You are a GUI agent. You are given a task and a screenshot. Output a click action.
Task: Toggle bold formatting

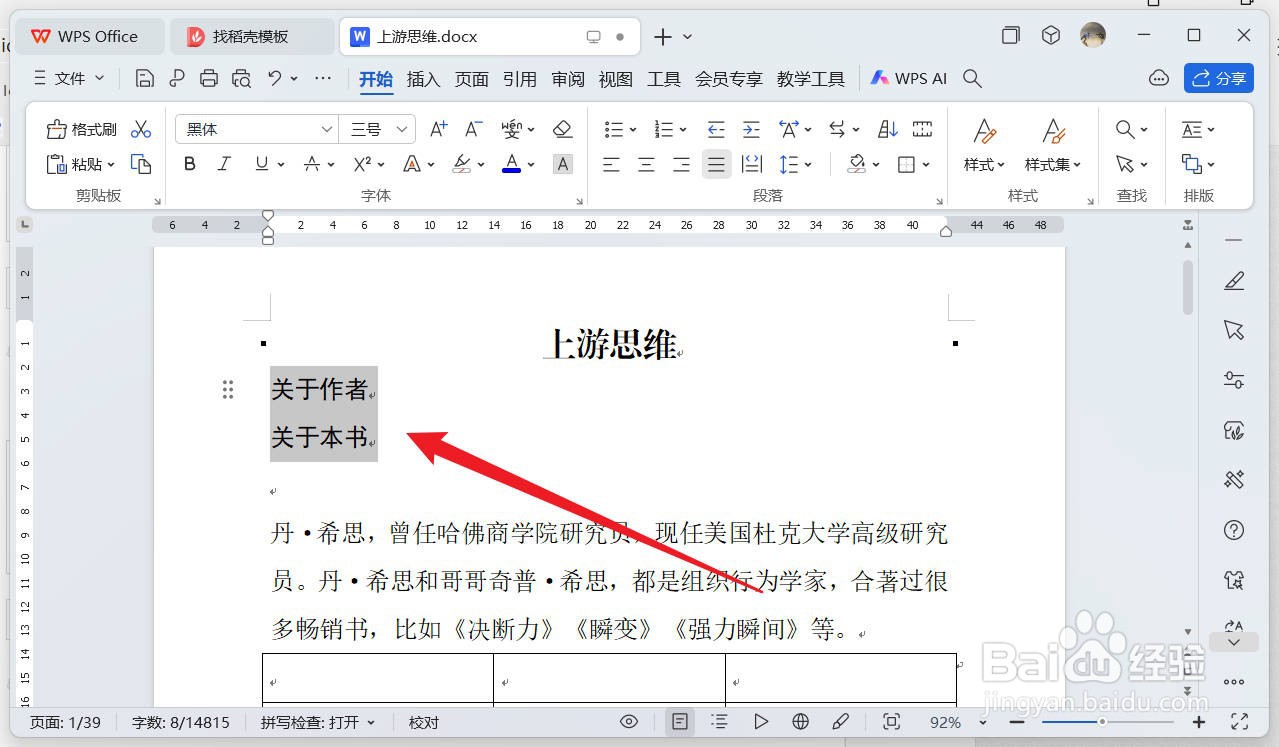click(x=189, y=164)
